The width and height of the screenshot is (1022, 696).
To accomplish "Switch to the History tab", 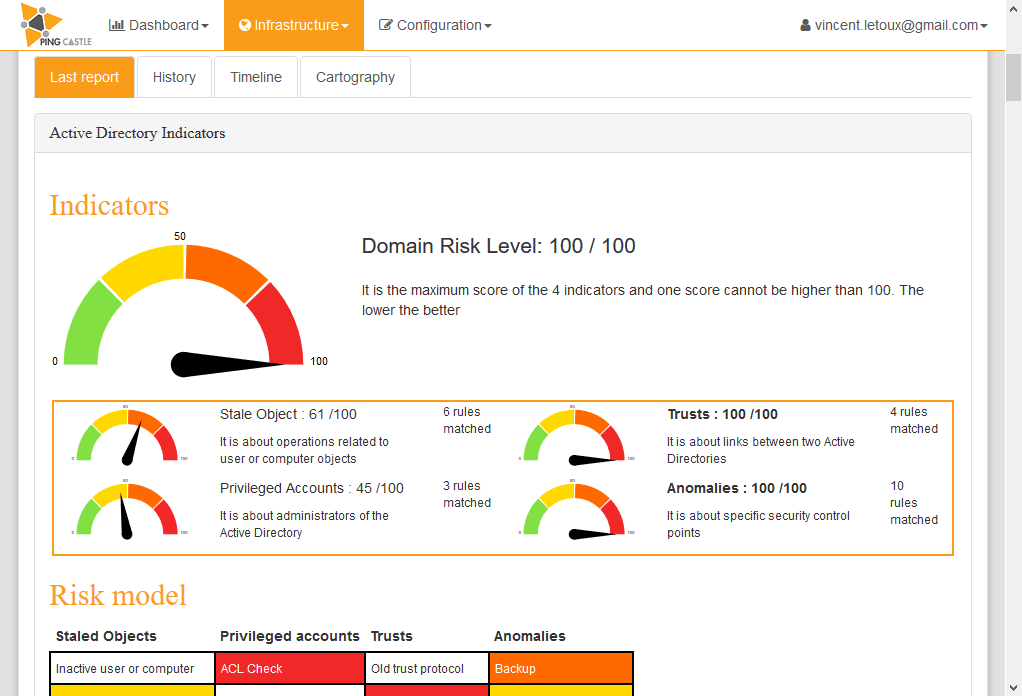I will (x=174, y=76).
